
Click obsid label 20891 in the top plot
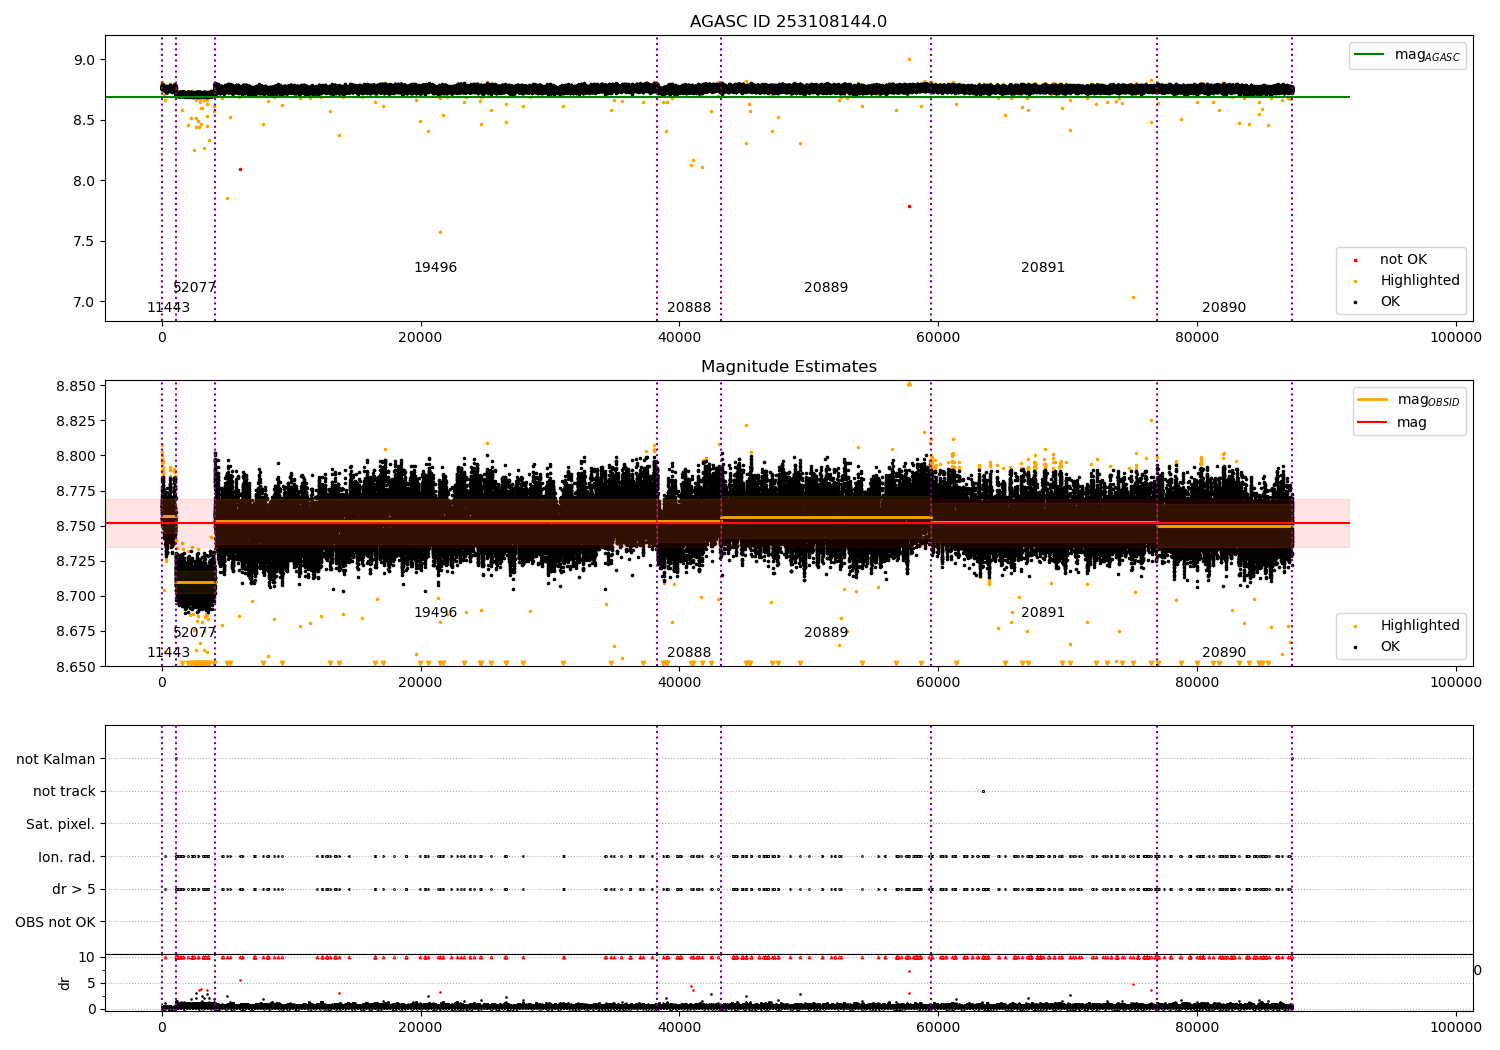point(1043,268)
